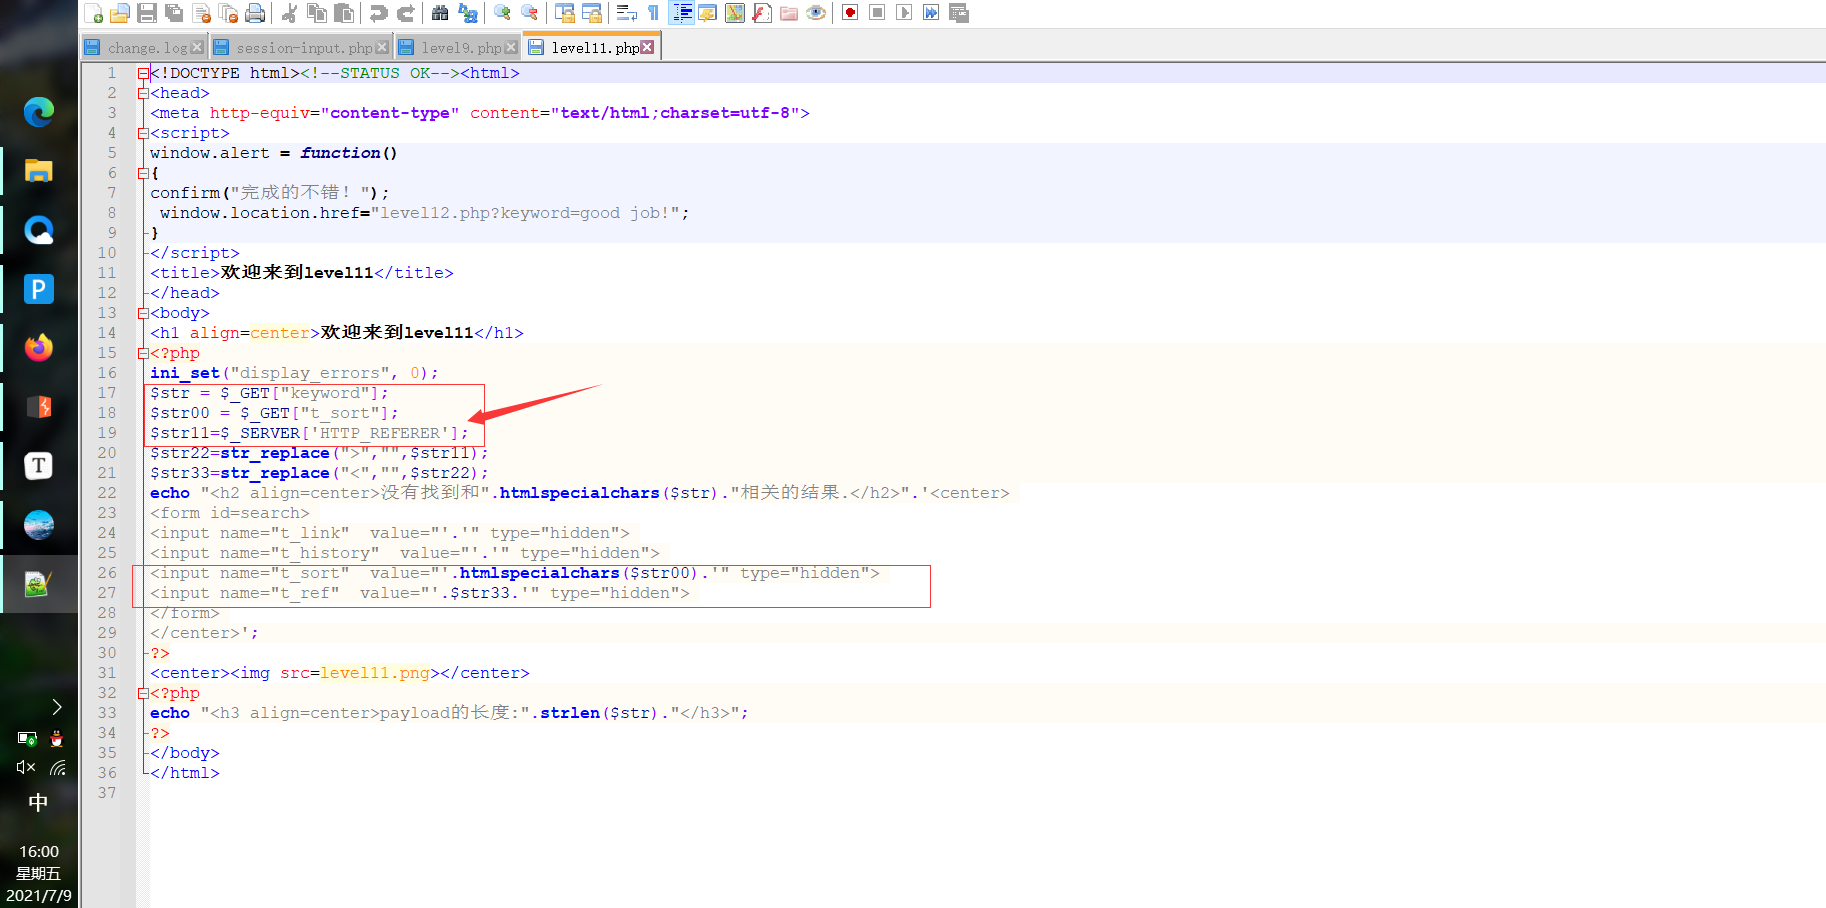Select the level11.php tab
Viewport: 1826px width, 908px height.
592,47
